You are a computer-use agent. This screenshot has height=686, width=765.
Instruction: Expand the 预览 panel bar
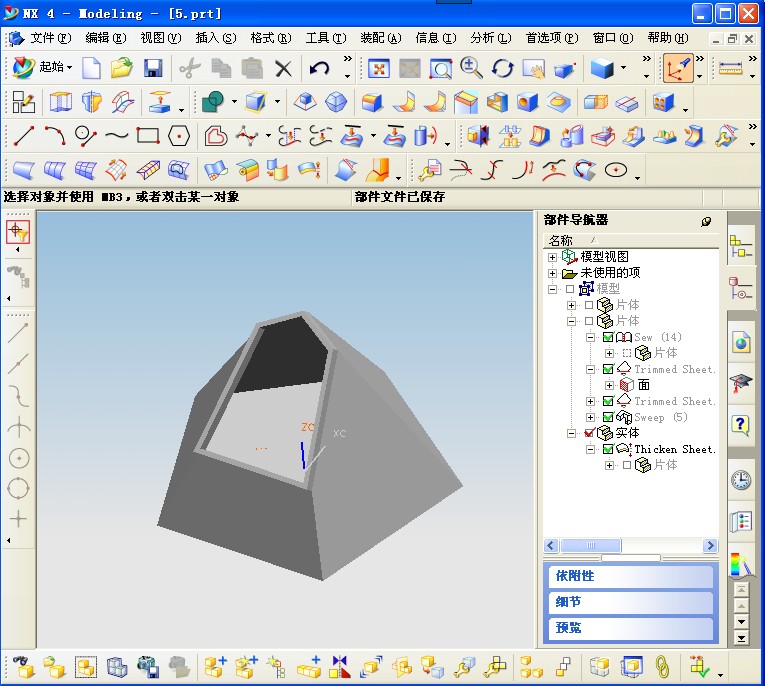point(631,627)
